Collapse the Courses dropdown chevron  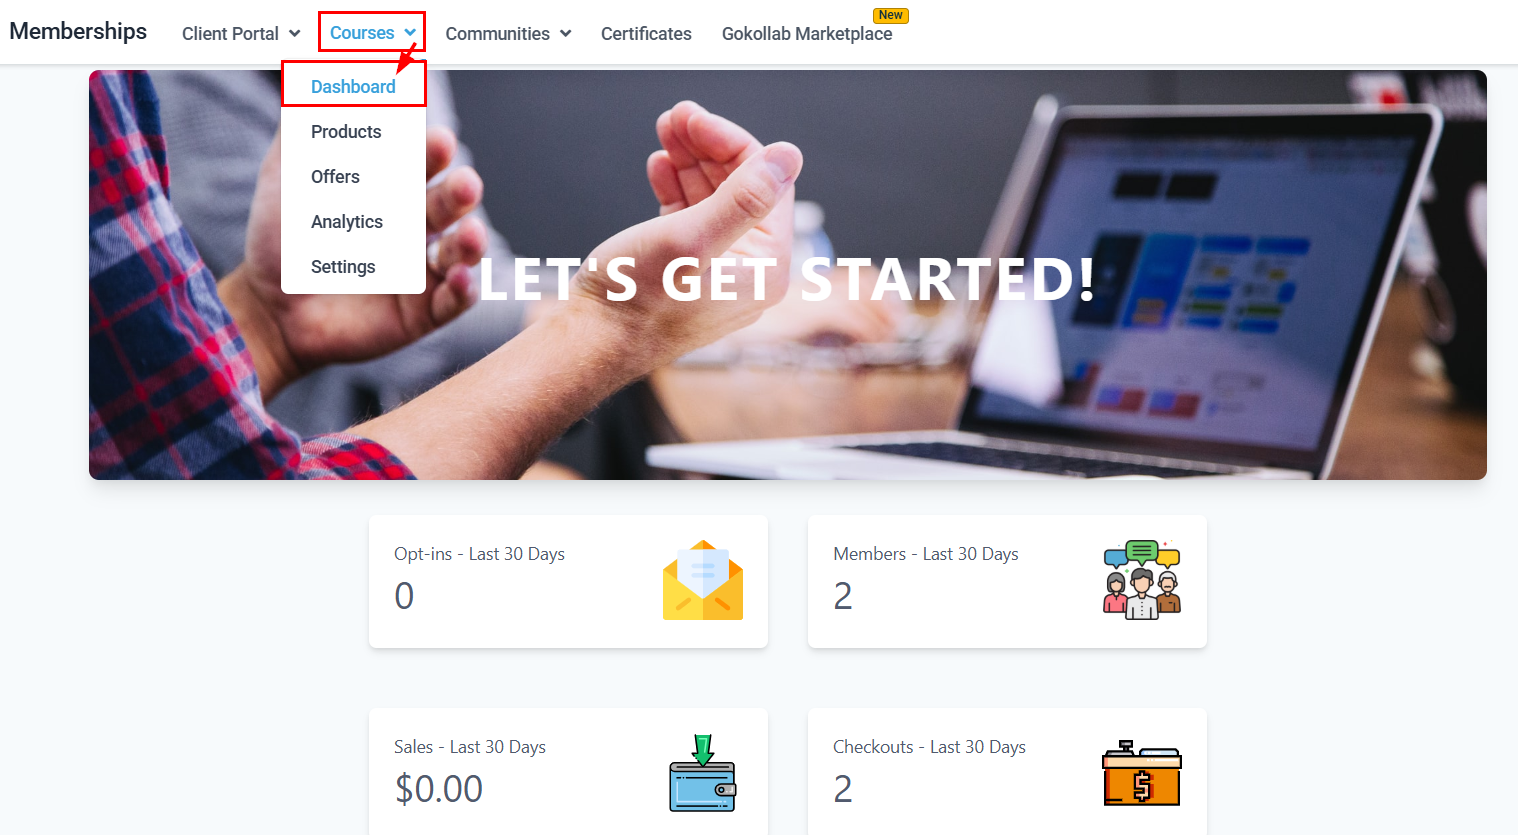pyautogui.click(x=410, y=33)
